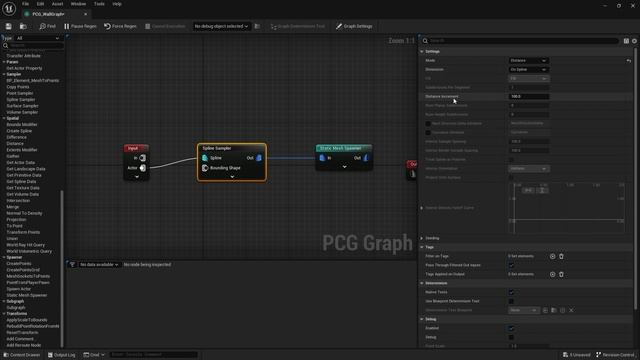
Task: Open the details panel settings gear
Action: [x=634, y=41]
